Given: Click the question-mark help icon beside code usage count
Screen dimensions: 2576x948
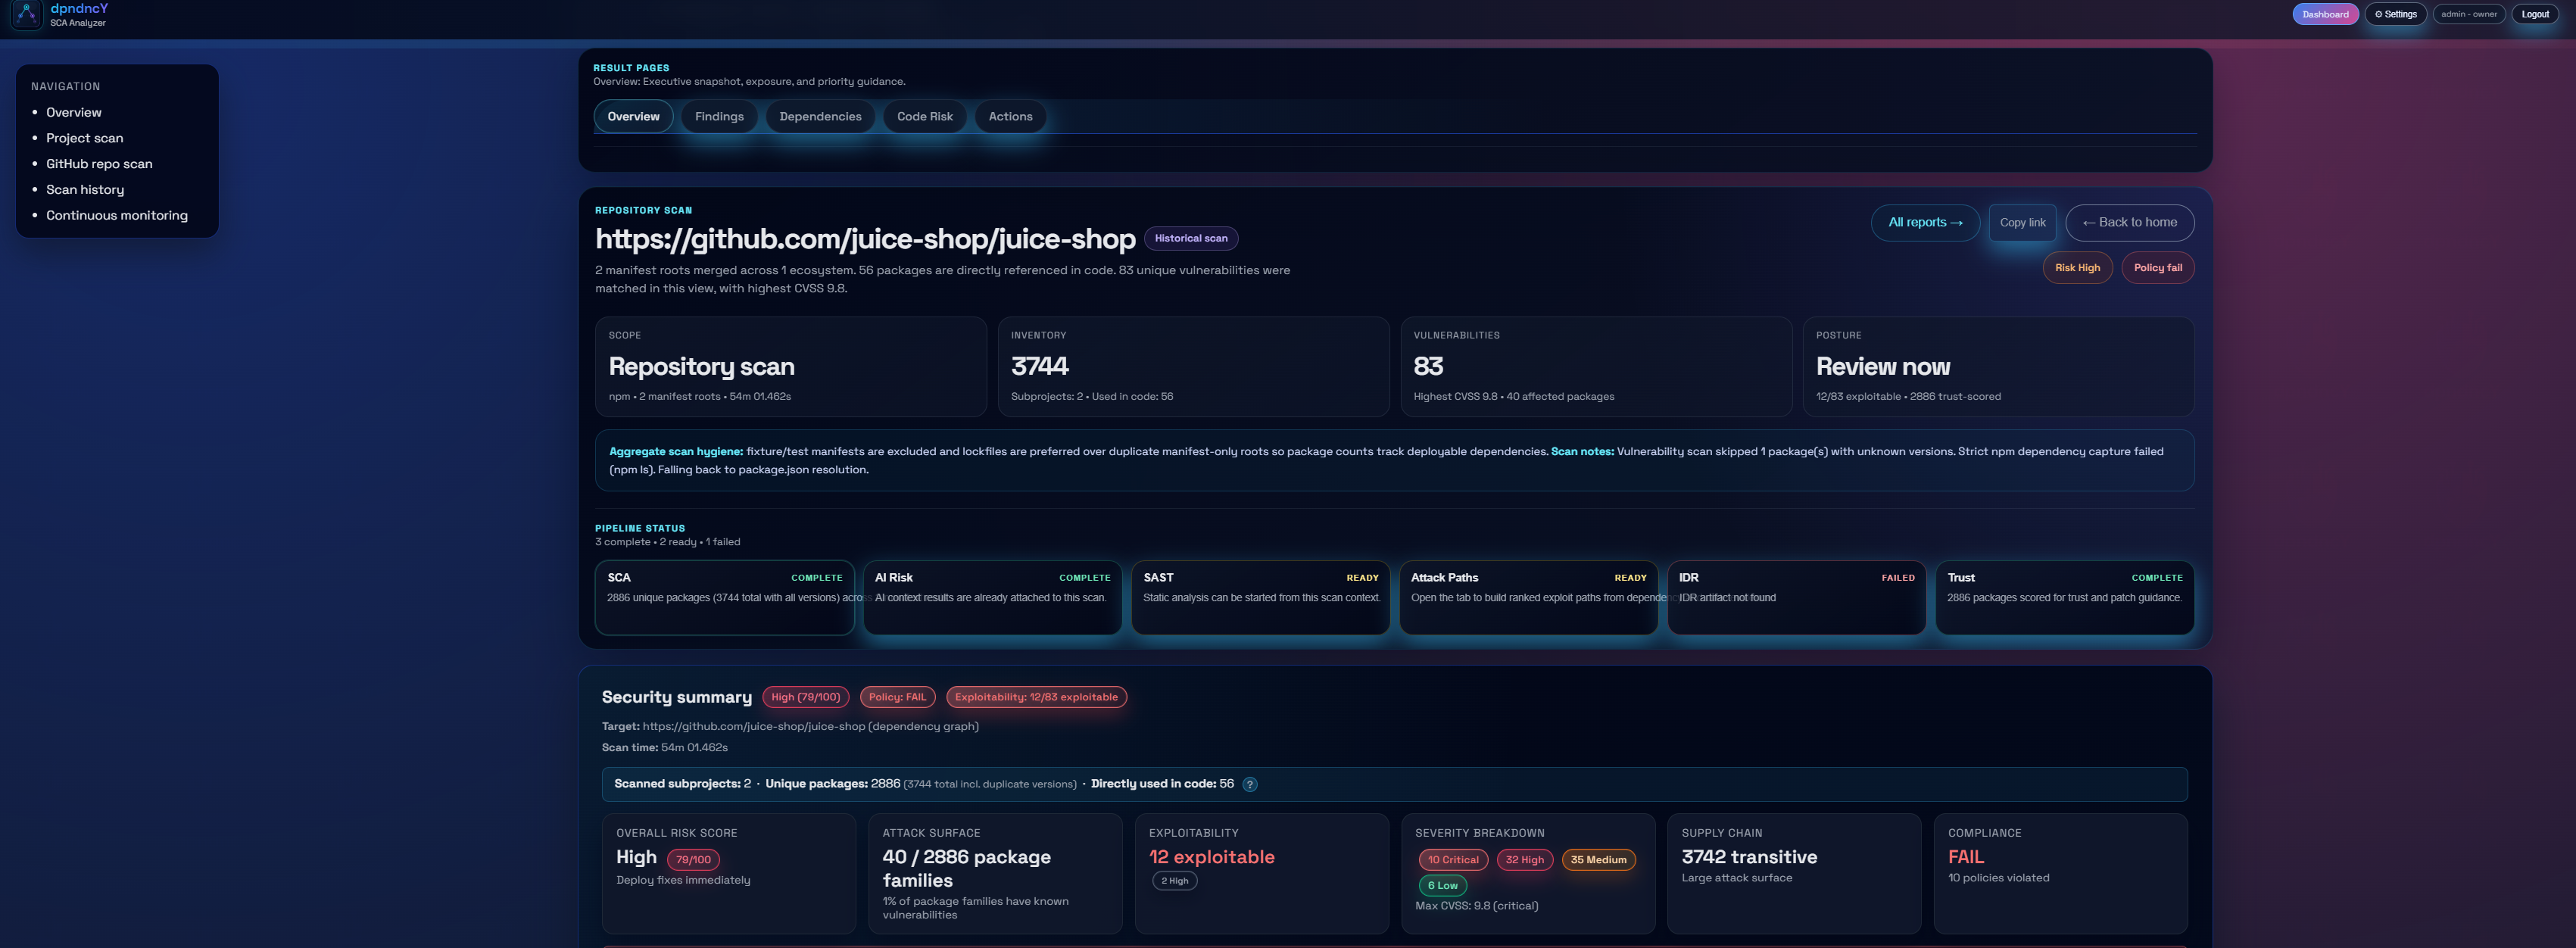Looking at the screenshot, I should coord(1249,784).
